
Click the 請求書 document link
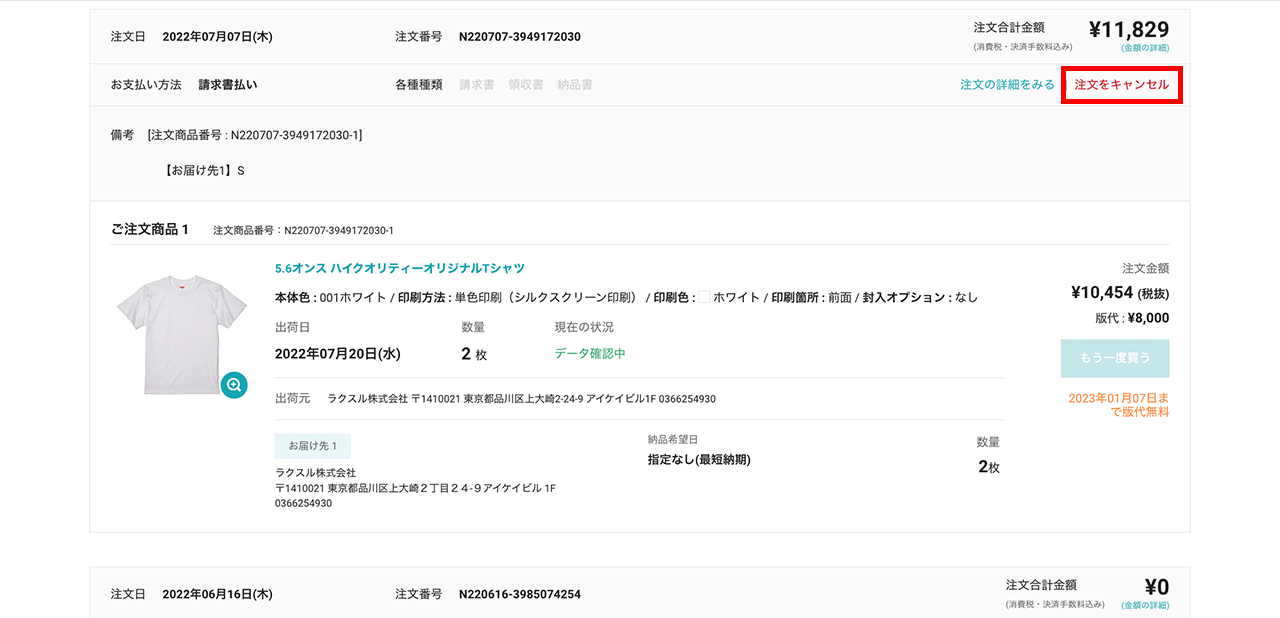[477, 85]
